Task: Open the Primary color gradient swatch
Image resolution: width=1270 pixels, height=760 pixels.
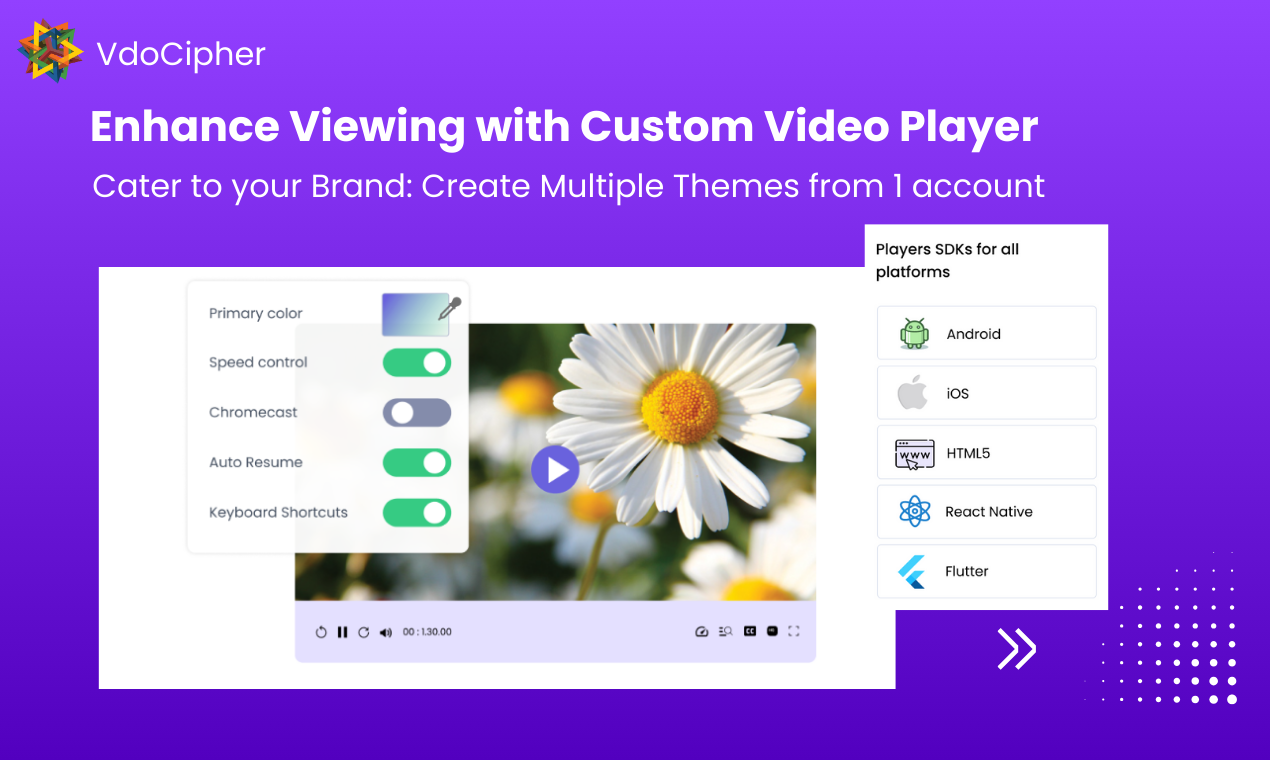Action: pyautogui.click(x=415, y=314)
